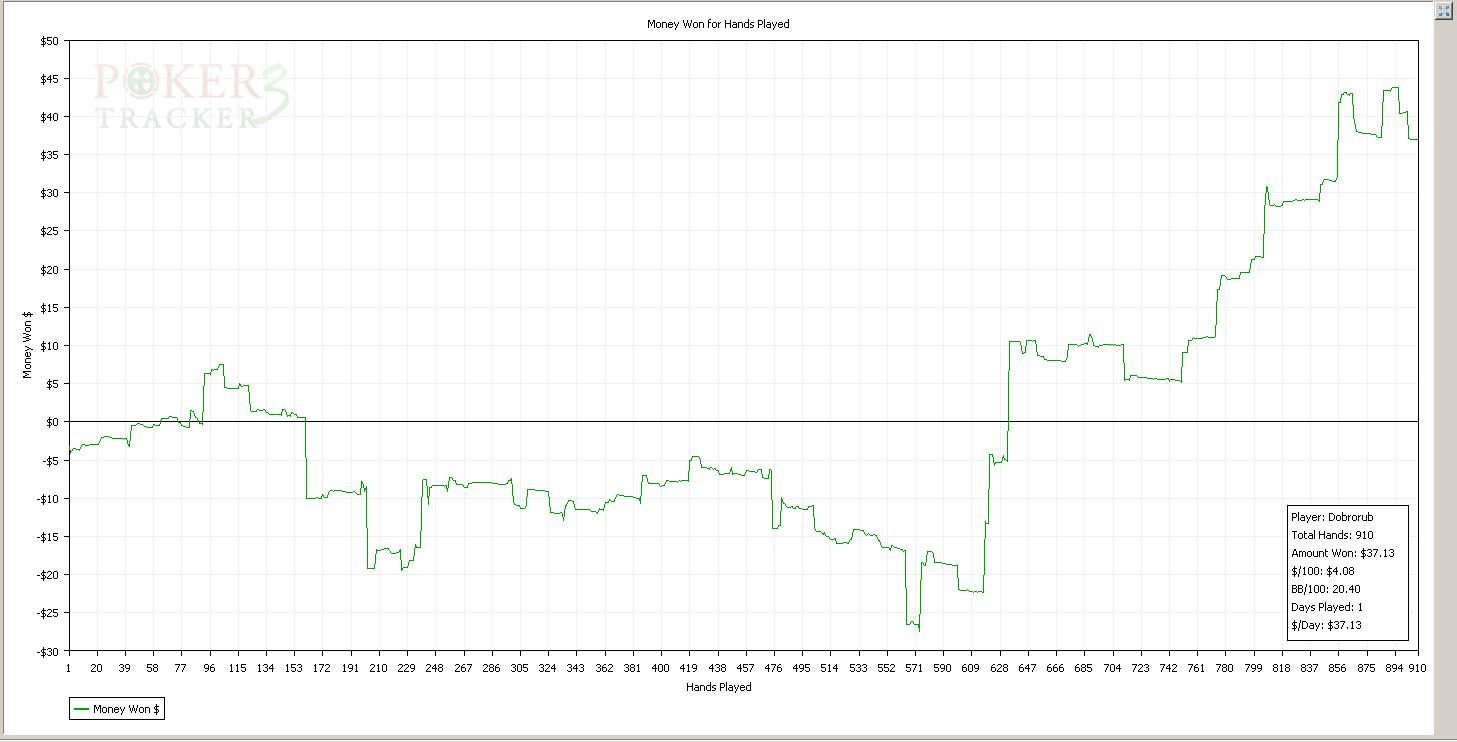Click the chart title 'Money Won for Hands Played'
Image resolution: width=1457 pixels, height=742 pixels.
tap(718, 24)
